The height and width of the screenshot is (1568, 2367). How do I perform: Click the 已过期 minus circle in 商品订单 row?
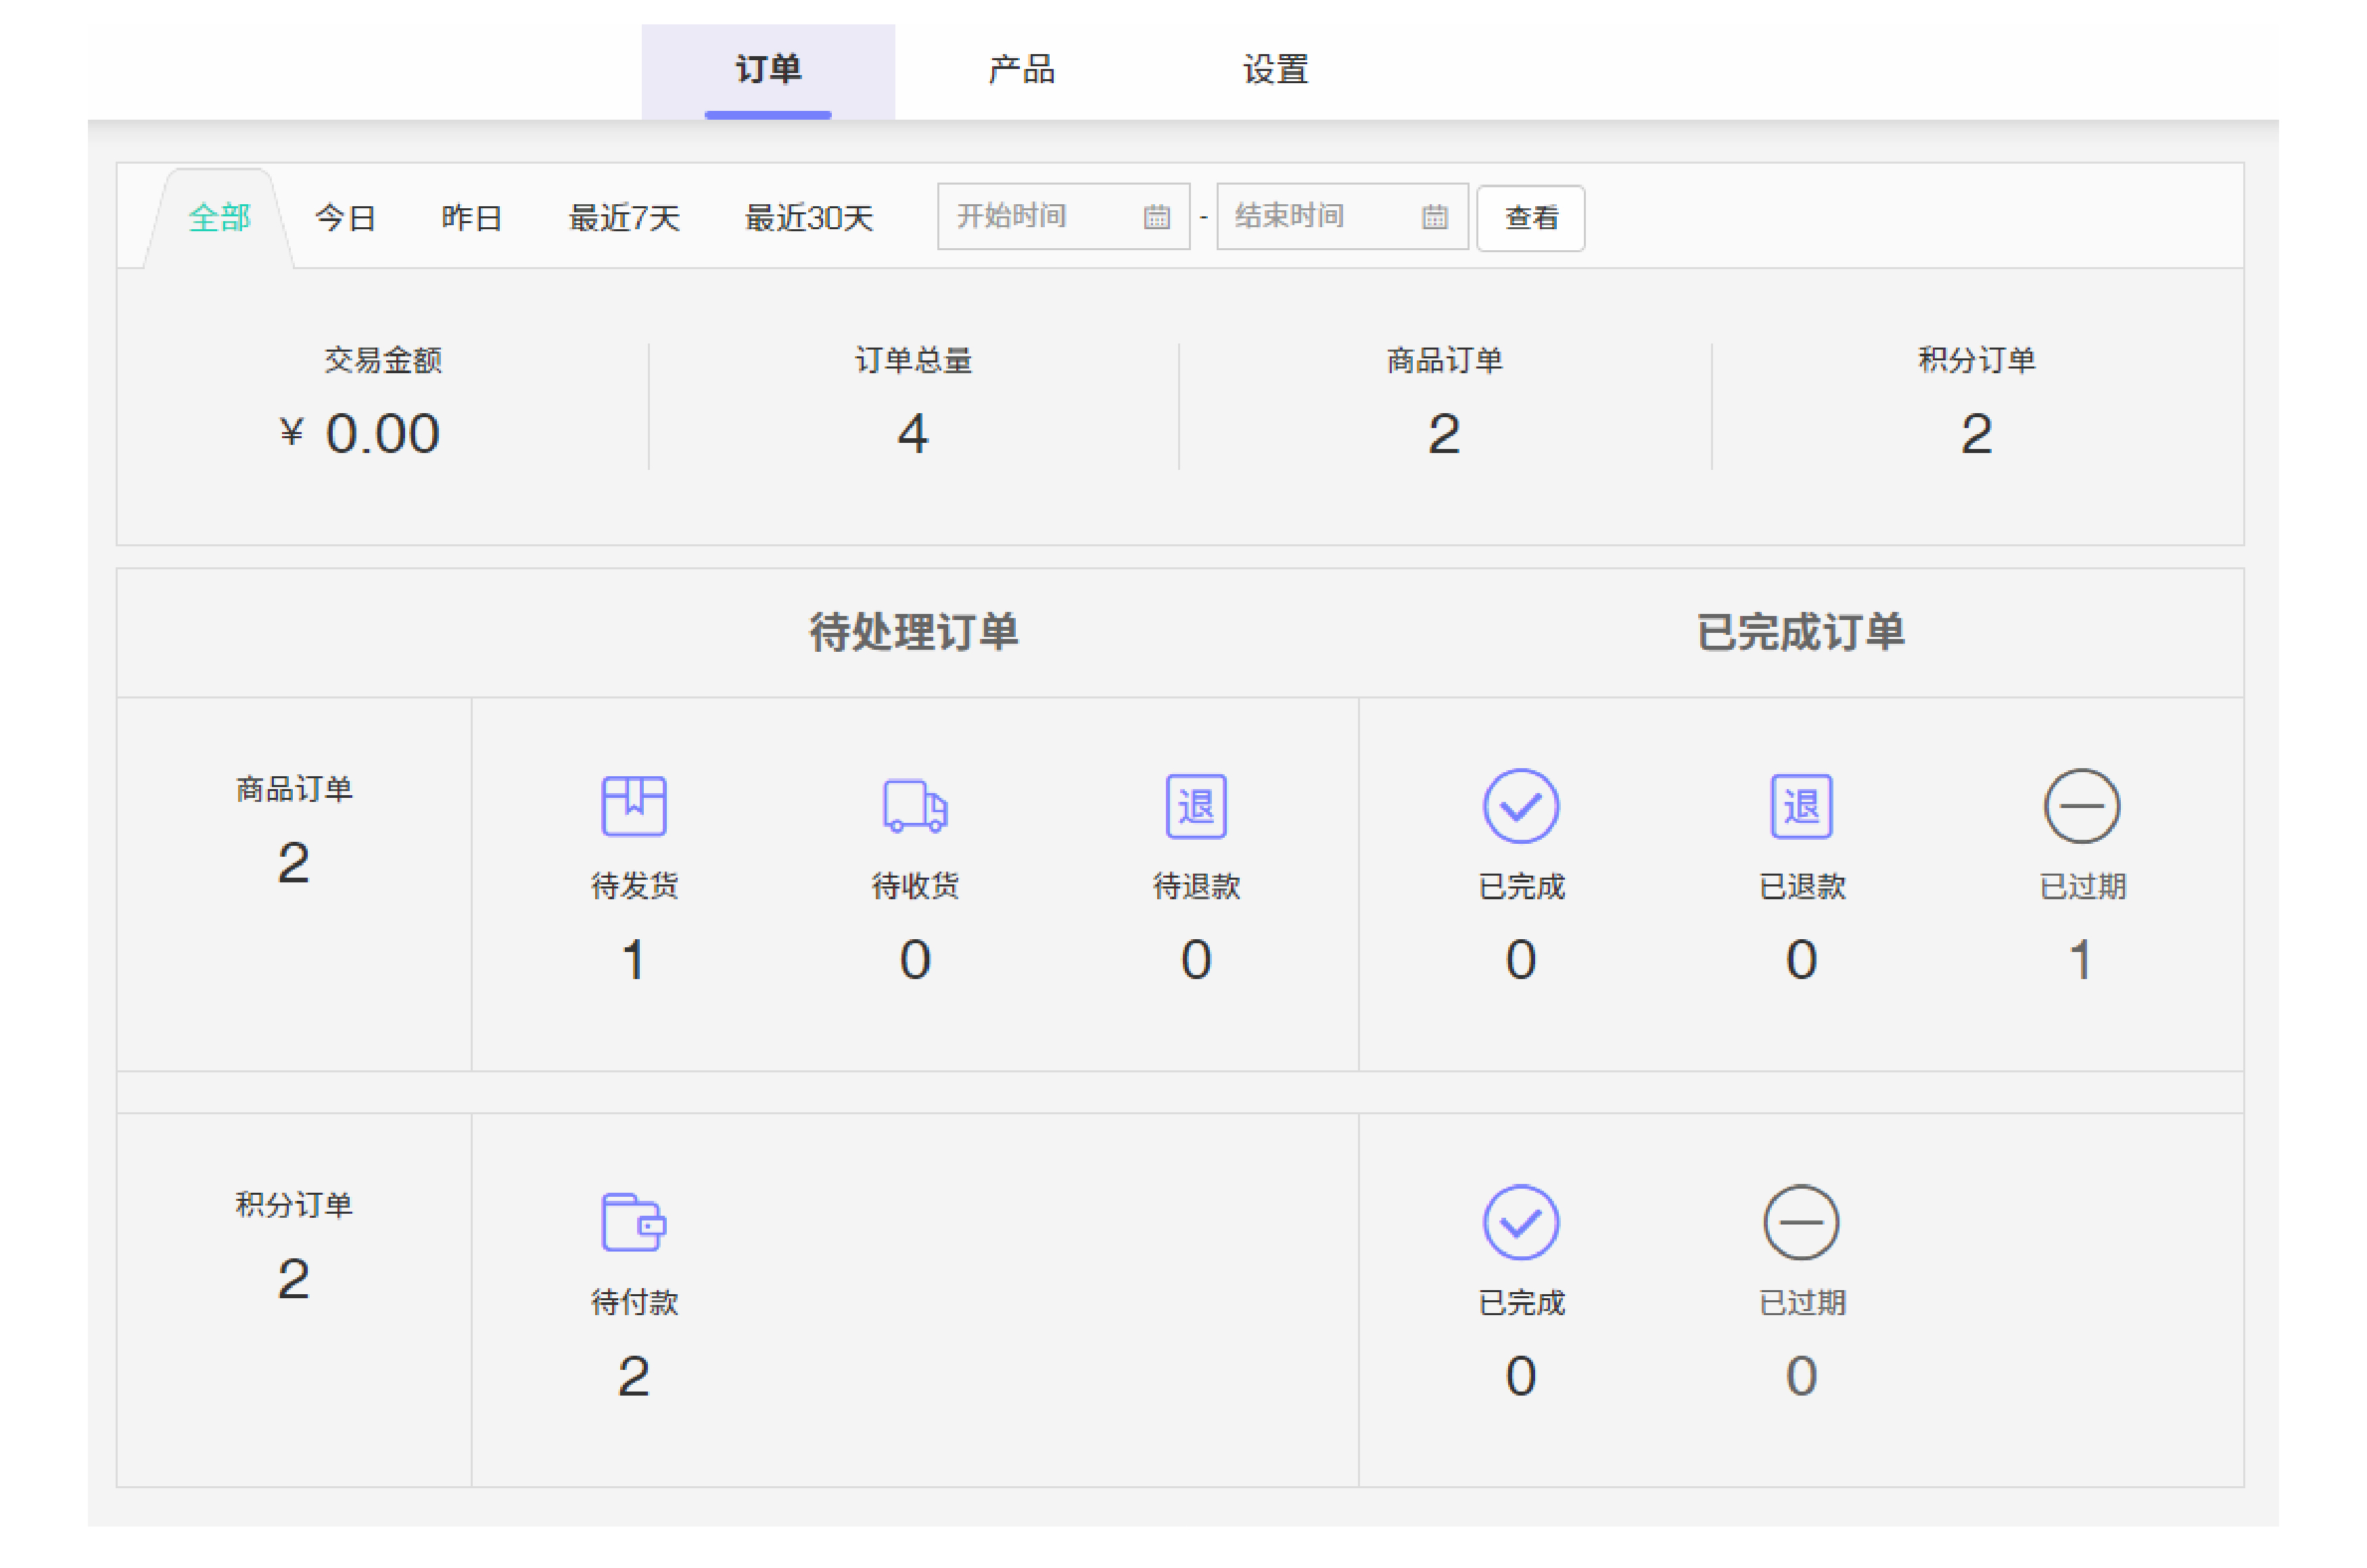click(x=2081, y=806)
